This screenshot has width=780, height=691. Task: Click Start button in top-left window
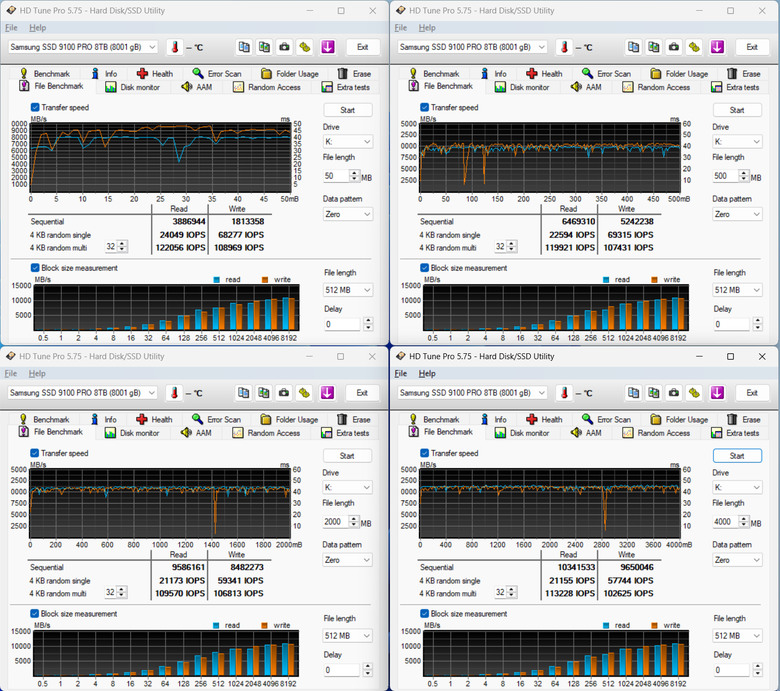(x=347, y=110)
